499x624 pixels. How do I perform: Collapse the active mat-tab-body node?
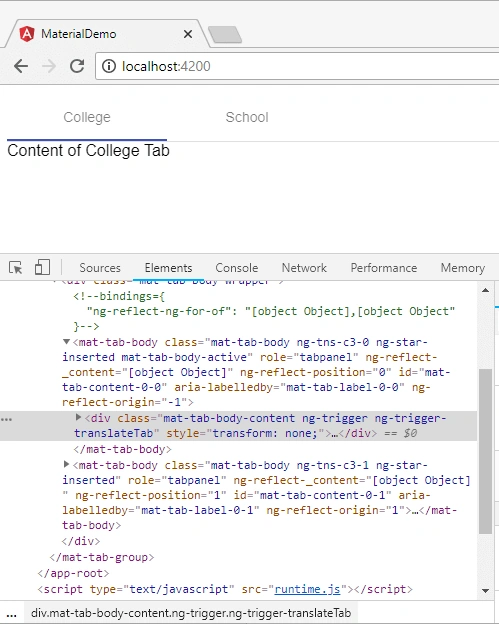pos(66,342)
